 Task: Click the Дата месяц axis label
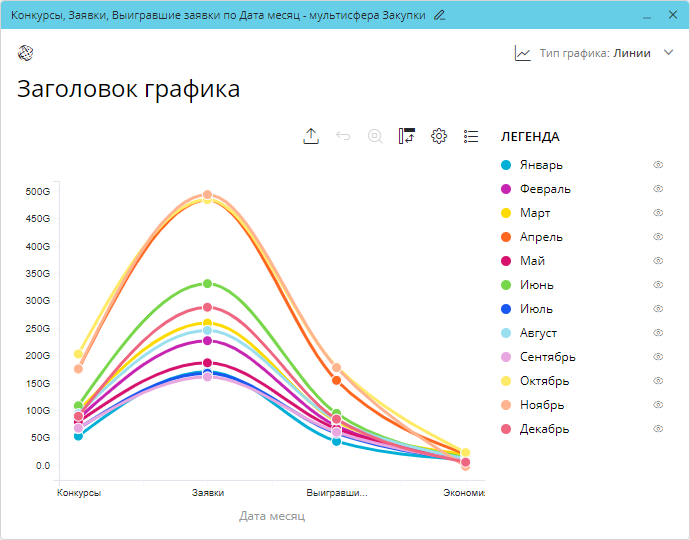[272, 516]
